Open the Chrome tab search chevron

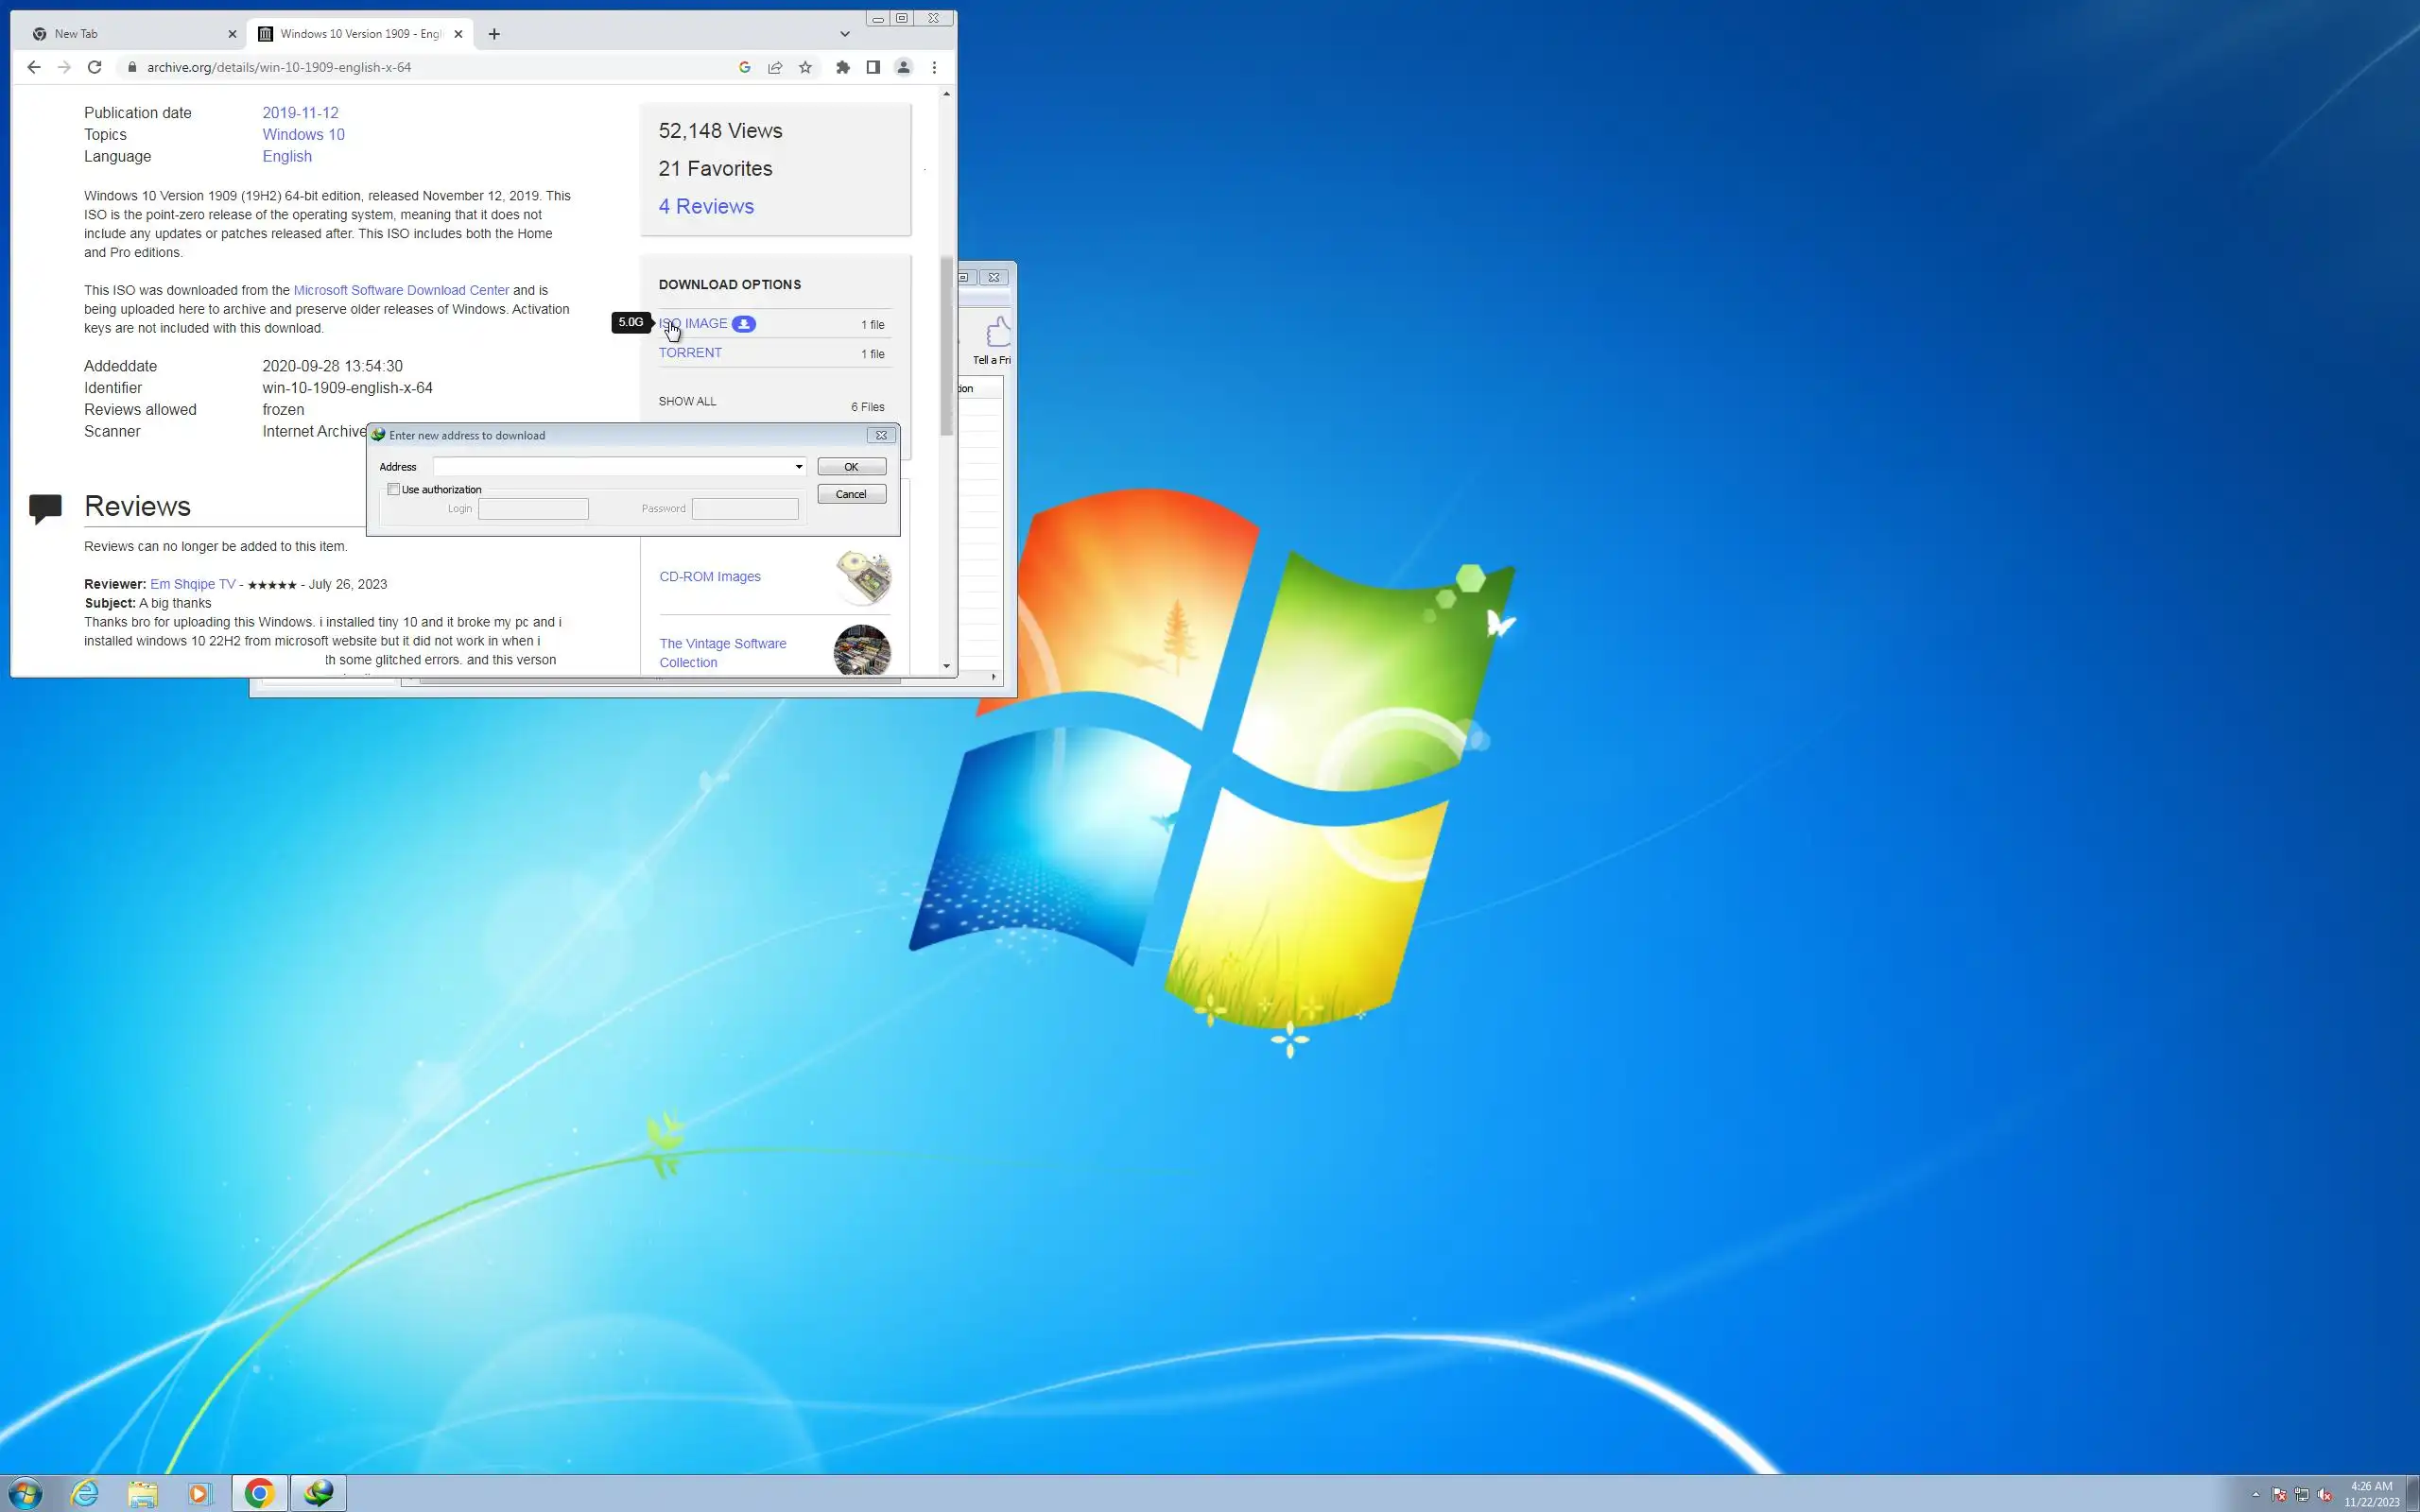point(844,34)
